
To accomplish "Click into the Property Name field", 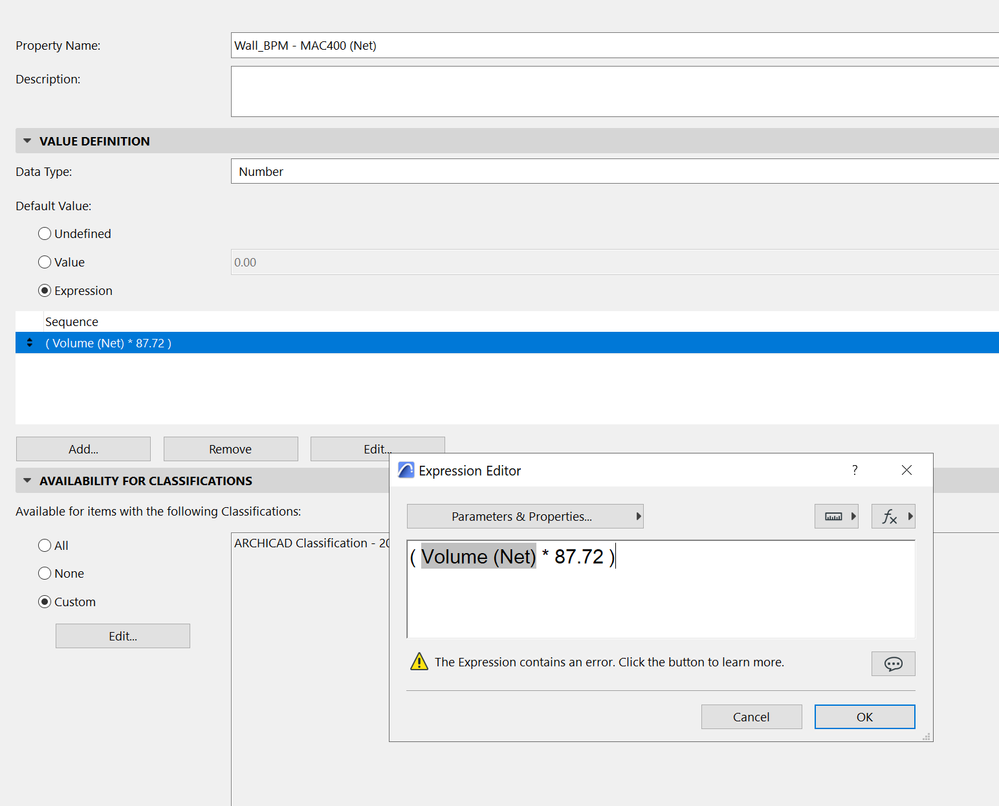I will [615, 45].
